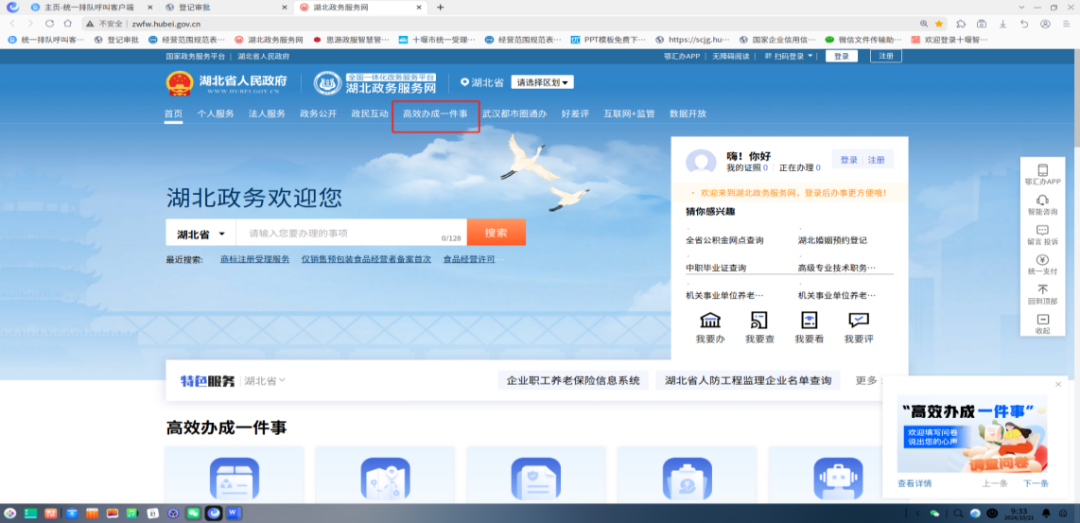Click the undo closed tab icon

[x=1024, y=23]
